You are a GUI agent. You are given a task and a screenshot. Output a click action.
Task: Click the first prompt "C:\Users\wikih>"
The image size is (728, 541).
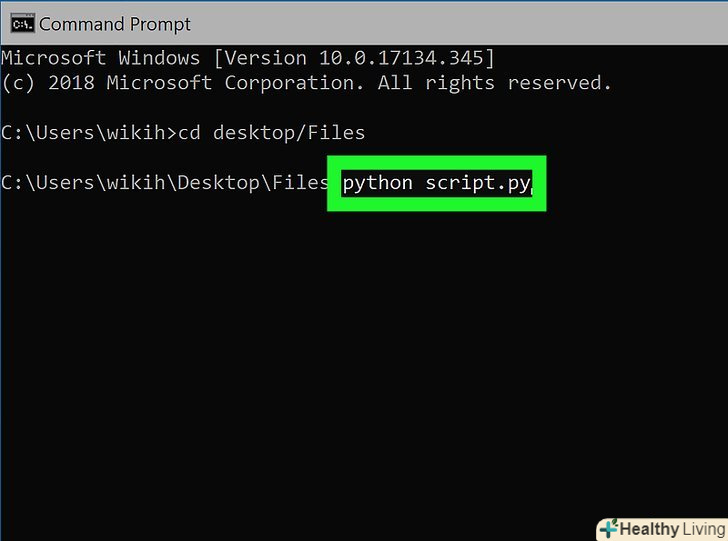[x=90, y=132]
